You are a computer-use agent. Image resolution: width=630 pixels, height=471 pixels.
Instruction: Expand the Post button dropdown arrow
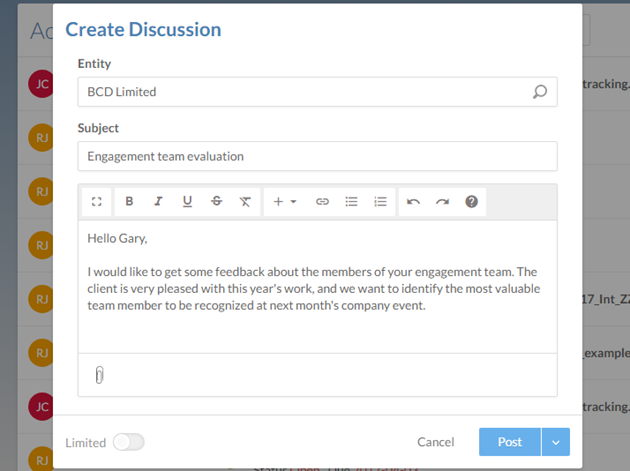555,442
